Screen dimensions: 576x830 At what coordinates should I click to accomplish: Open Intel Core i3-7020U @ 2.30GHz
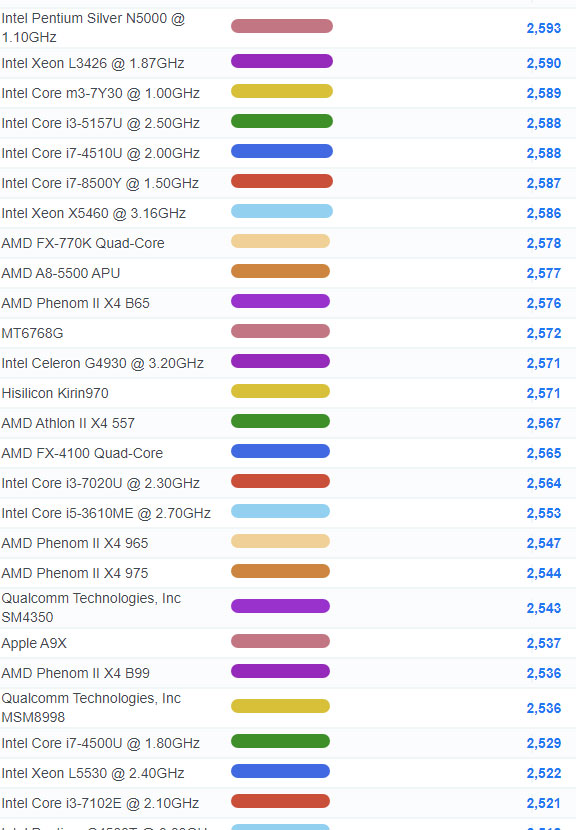click(101, 483)
